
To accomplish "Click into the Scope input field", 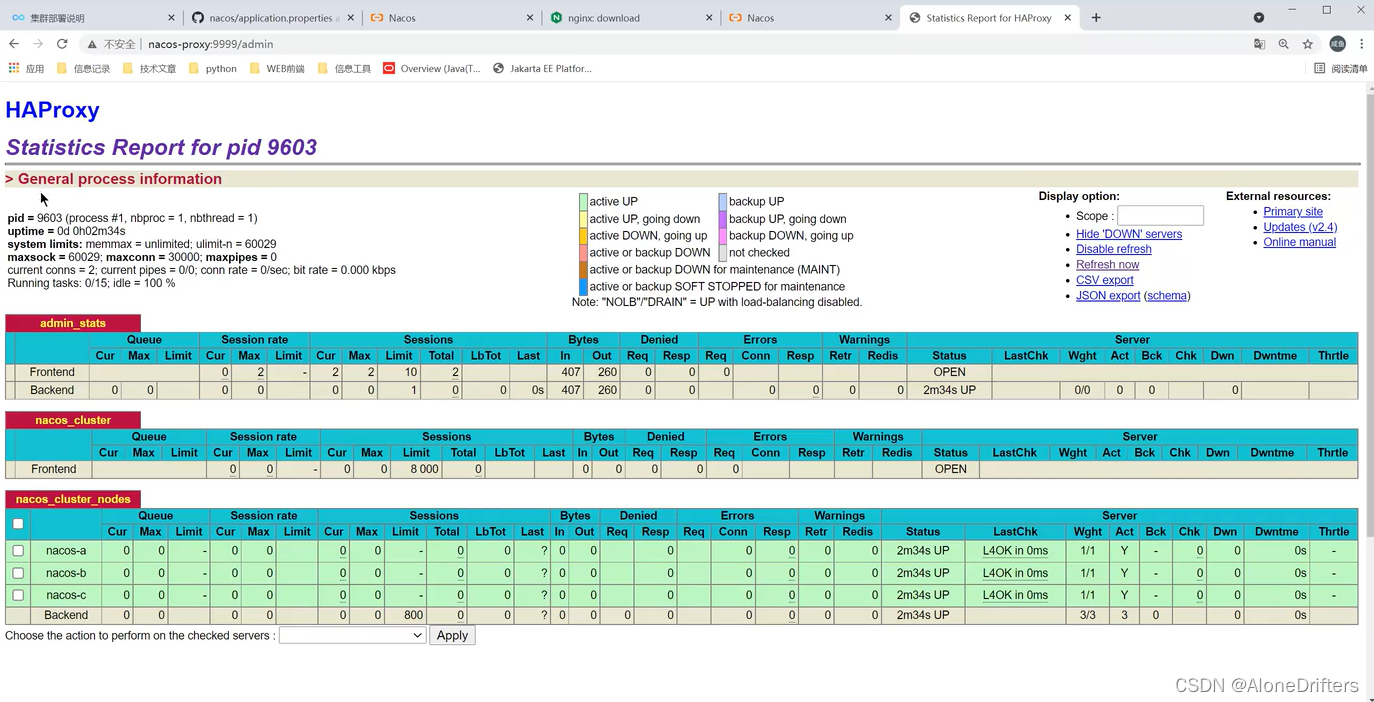I will pos(1160,215).
